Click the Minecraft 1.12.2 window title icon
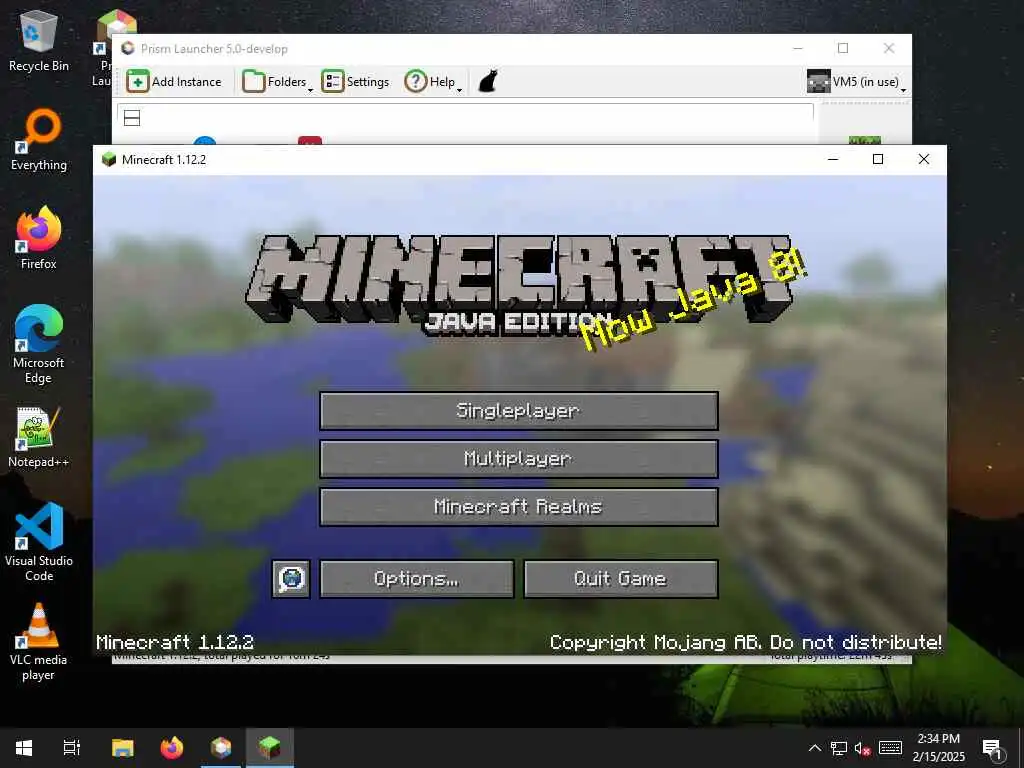Viewport: 1024px width, 768px height. pyautogui.click(x=109, y=159)
